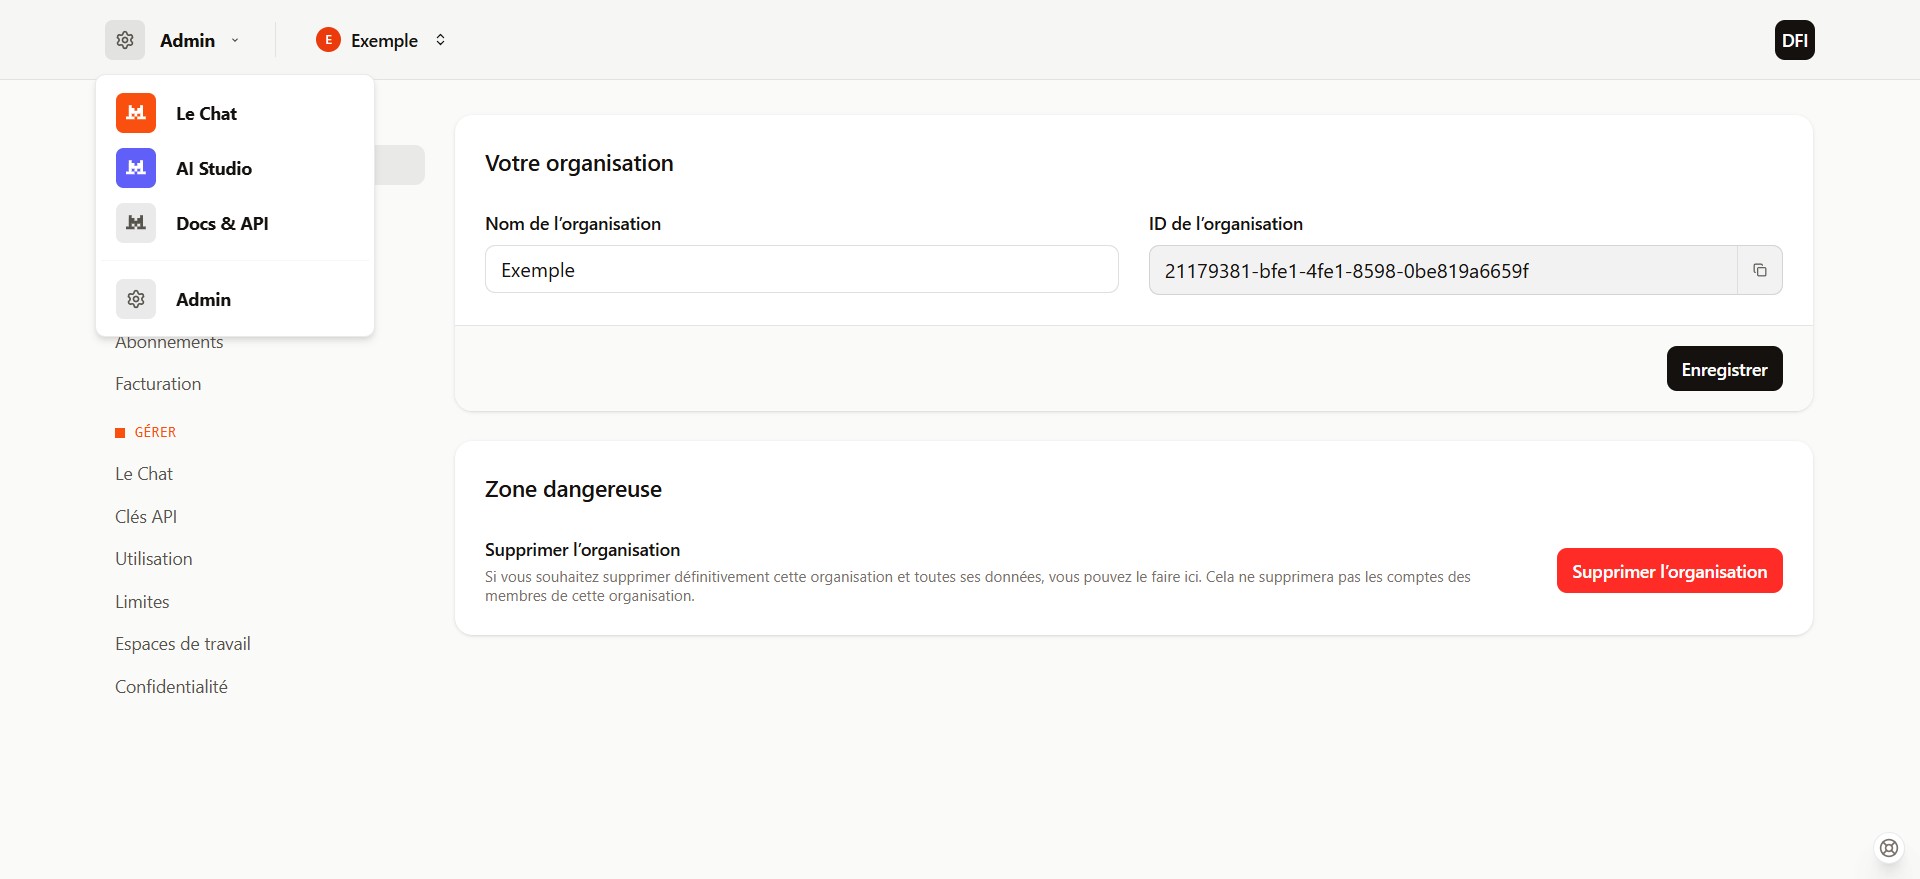This screenshot has height=879, width=1920.
Task: Open the DFI user profile avatar
Action: tap(1794, 40)
